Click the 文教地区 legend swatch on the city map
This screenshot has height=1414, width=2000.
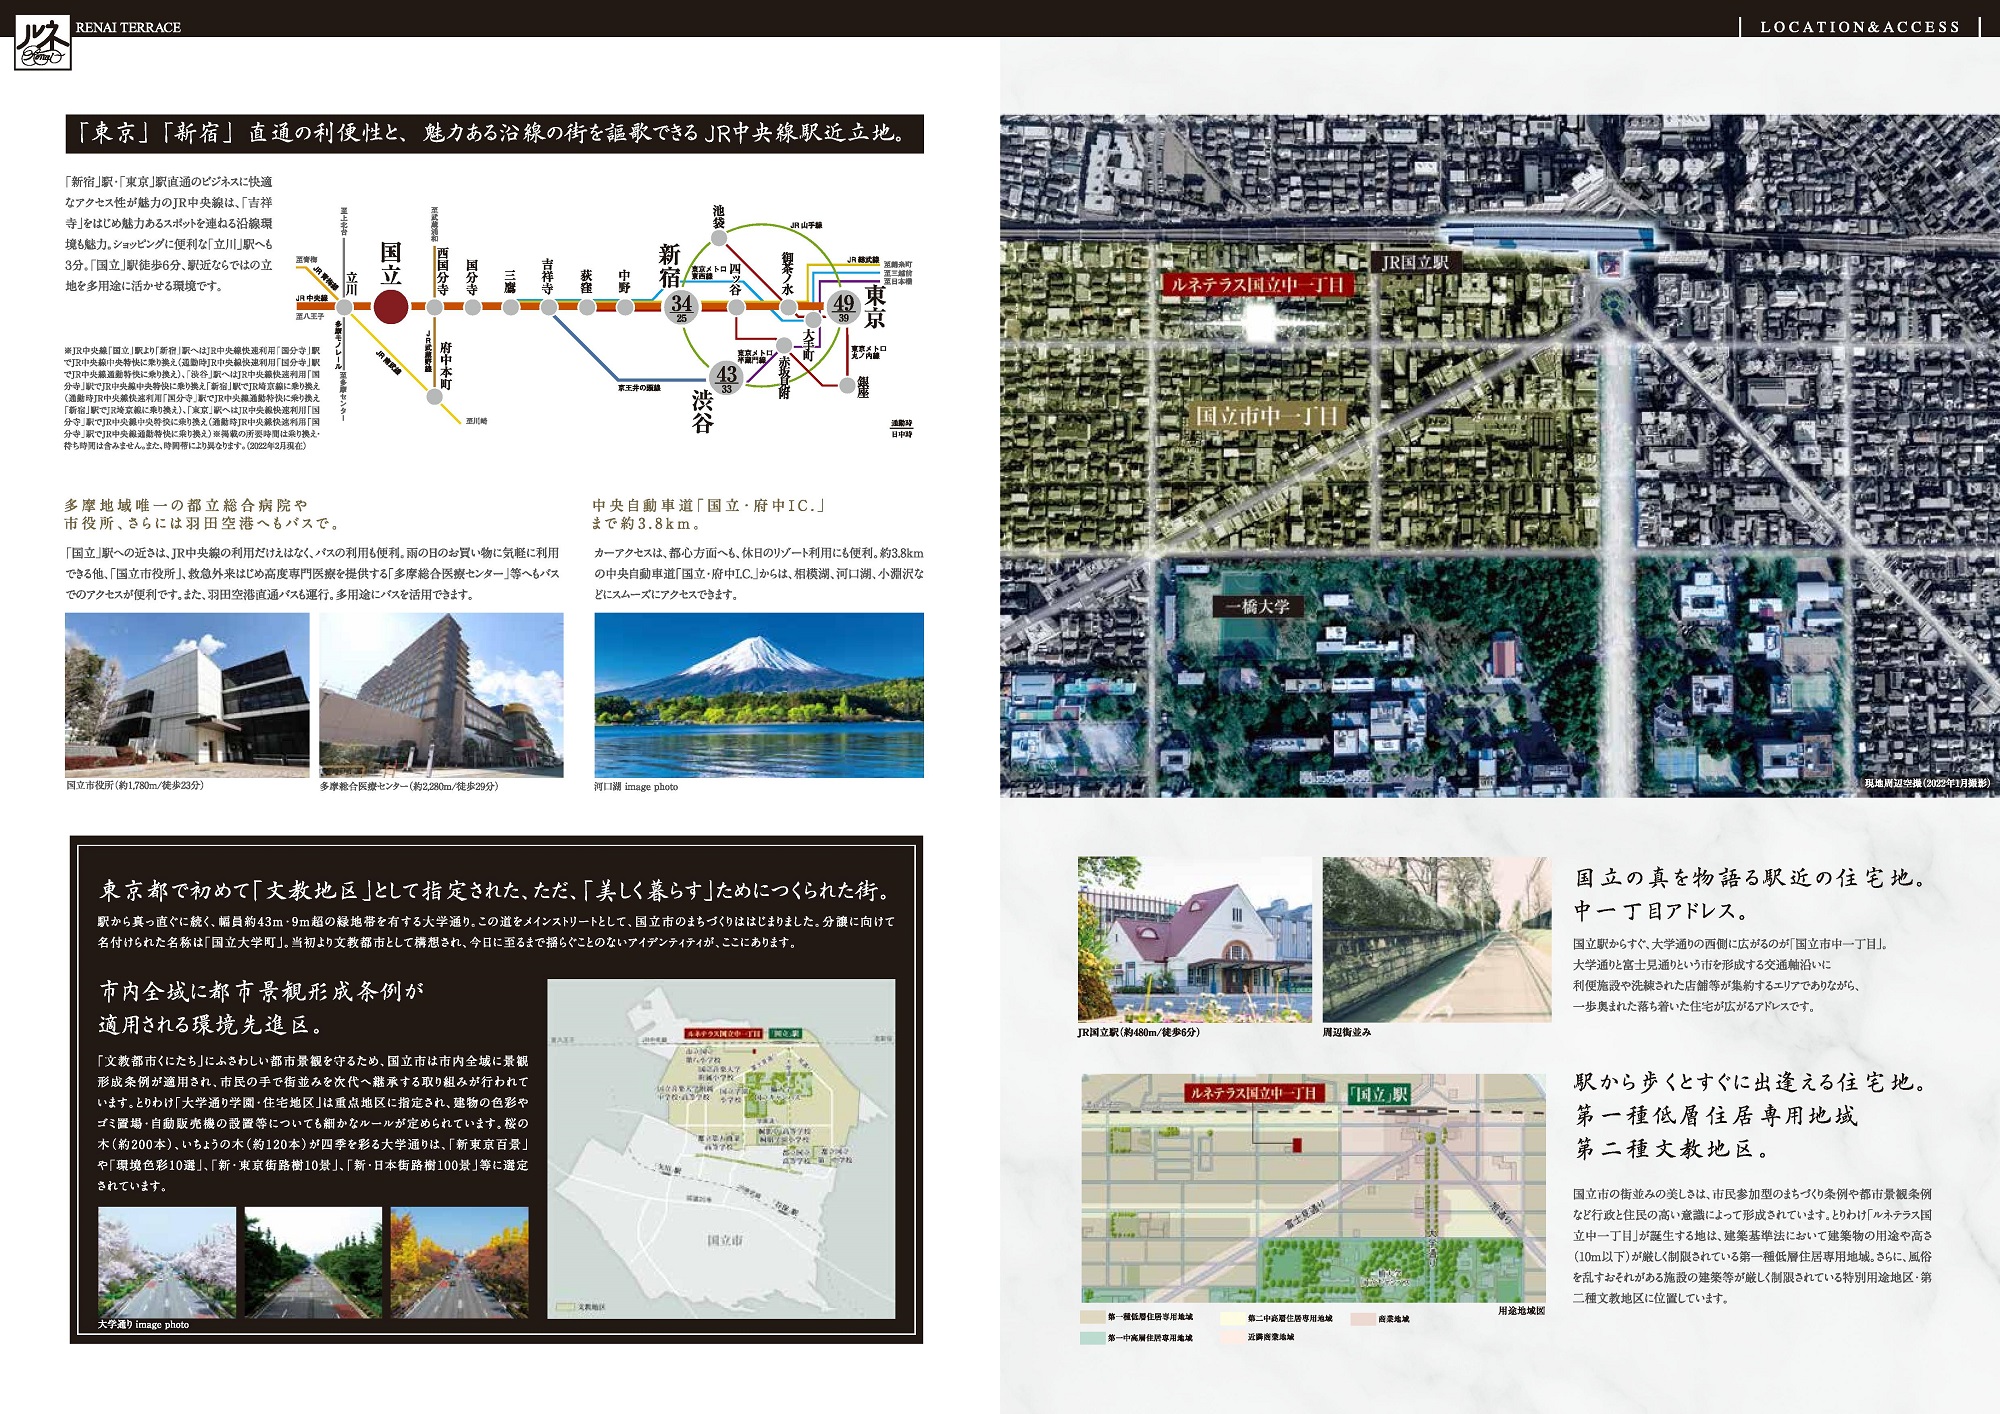(564, 1307)
